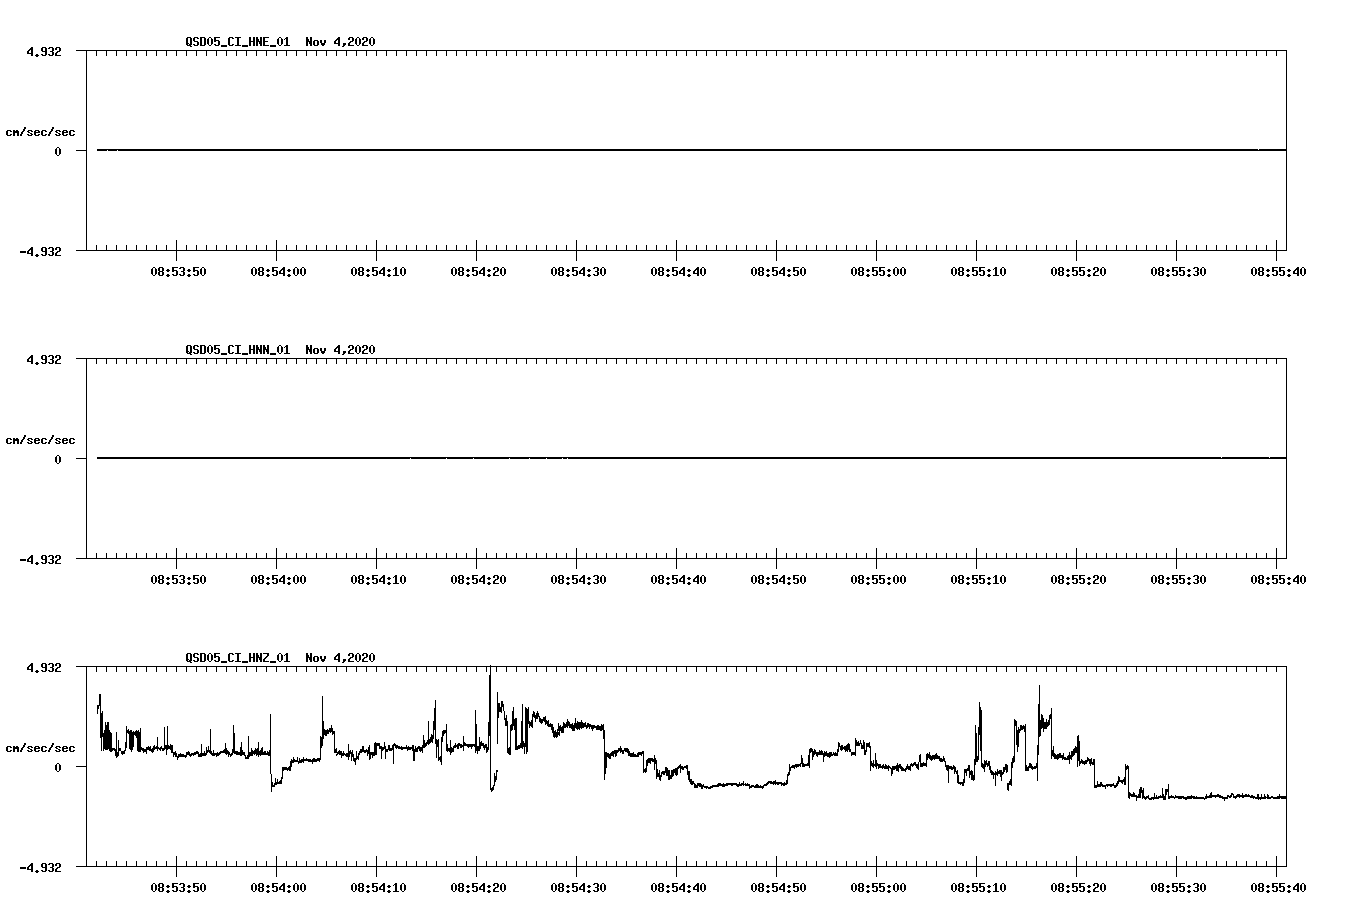The image size is (1358, 924).
Task: Select the zero baseline label on the HNN plot
Action: point(57,459)
